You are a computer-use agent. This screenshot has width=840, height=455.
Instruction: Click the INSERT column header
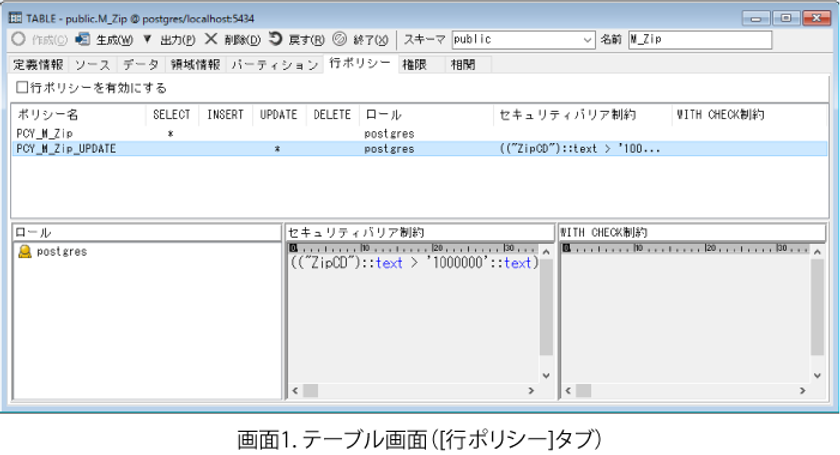[226, 115]
